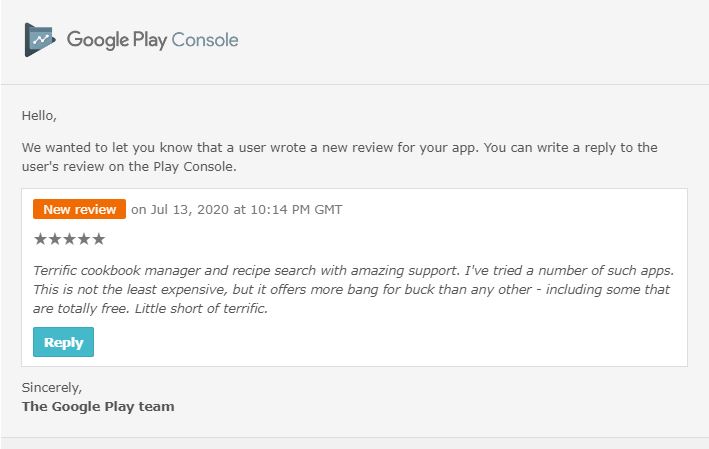Click the Hello greeting line
709x449 pixels.
click(39, 116)
